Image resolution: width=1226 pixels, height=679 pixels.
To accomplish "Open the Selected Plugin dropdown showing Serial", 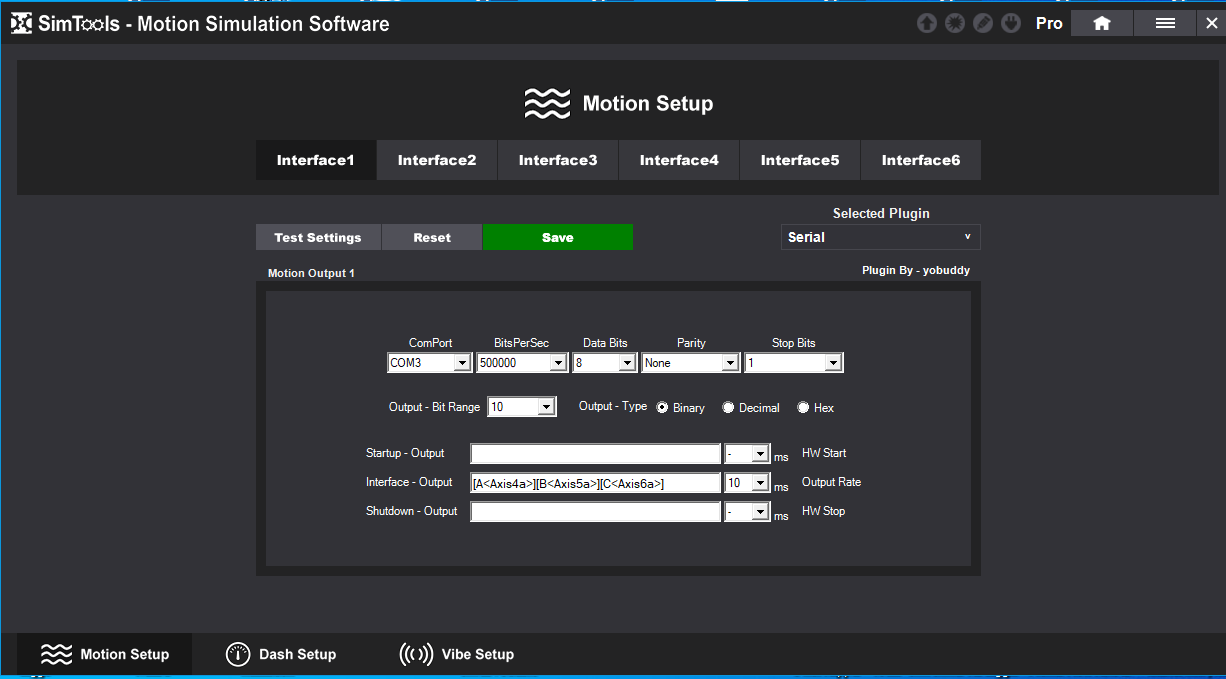I will point(881,237).
